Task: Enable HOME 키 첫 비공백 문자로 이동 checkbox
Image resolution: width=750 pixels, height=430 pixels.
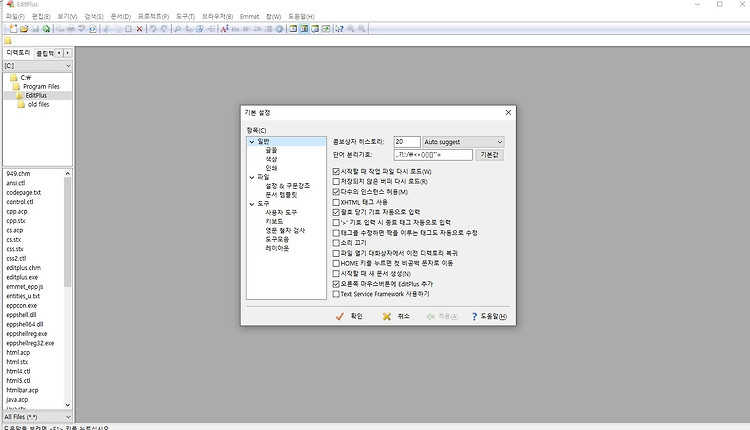Action: 336,263
